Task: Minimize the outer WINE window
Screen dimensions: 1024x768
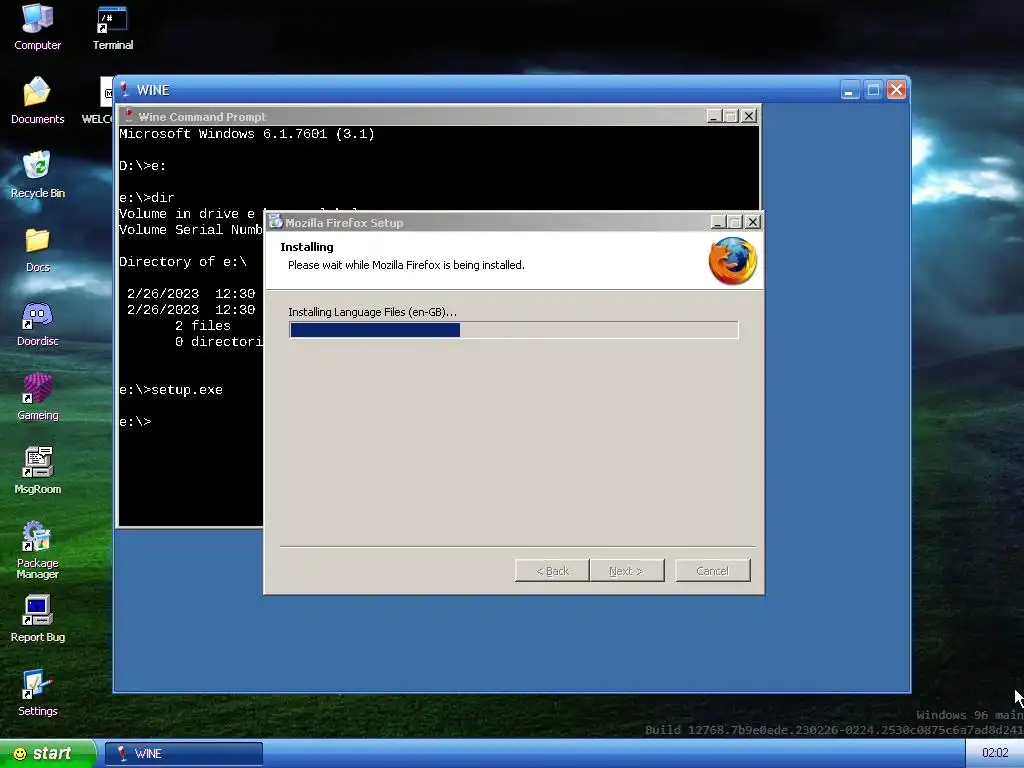Action: pyautogui.click(x=850, y=89)
